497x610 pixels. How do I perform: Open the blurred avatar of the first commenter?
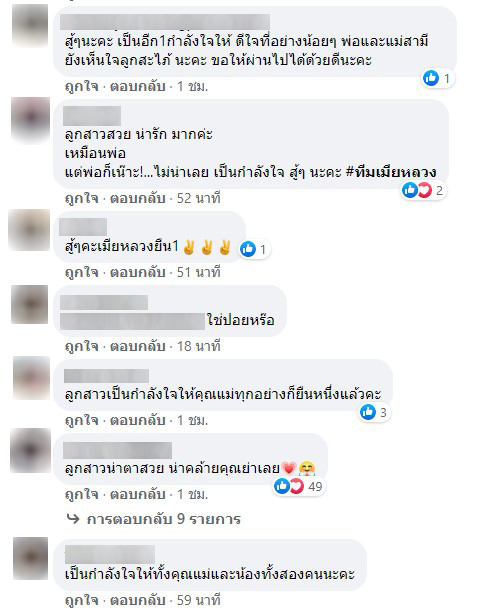[x=30, y=25]
